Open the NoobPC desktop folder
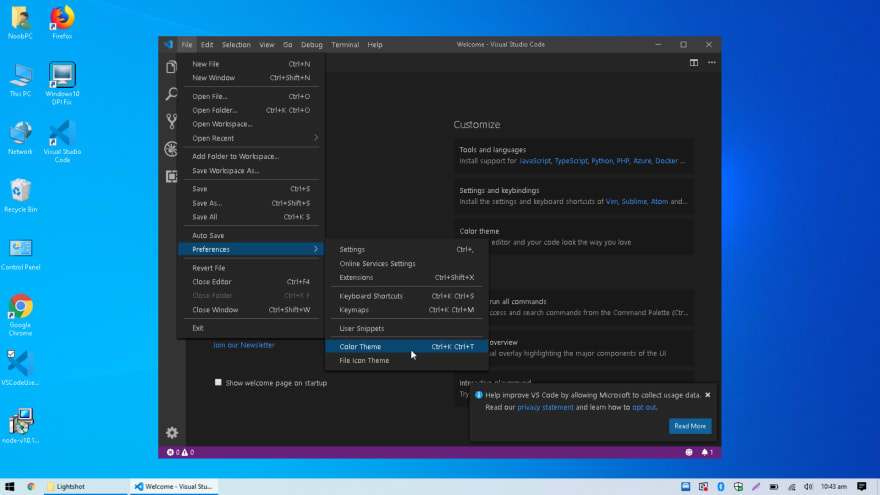The height and width of the screenshot is (495, 880). pos(20,23)
